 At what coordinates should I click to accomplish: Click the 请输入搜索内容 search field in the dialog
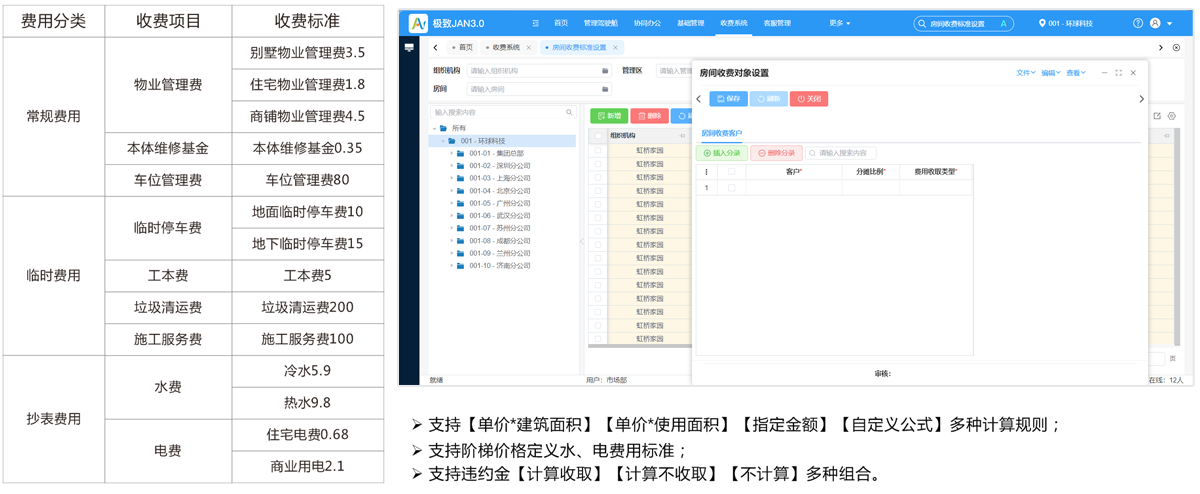(841, 153)
